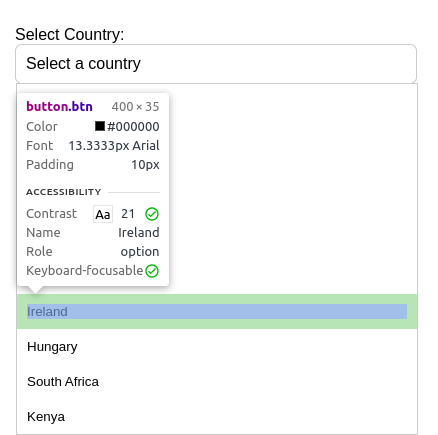Click the #000000 hex color value

(133, 127)
